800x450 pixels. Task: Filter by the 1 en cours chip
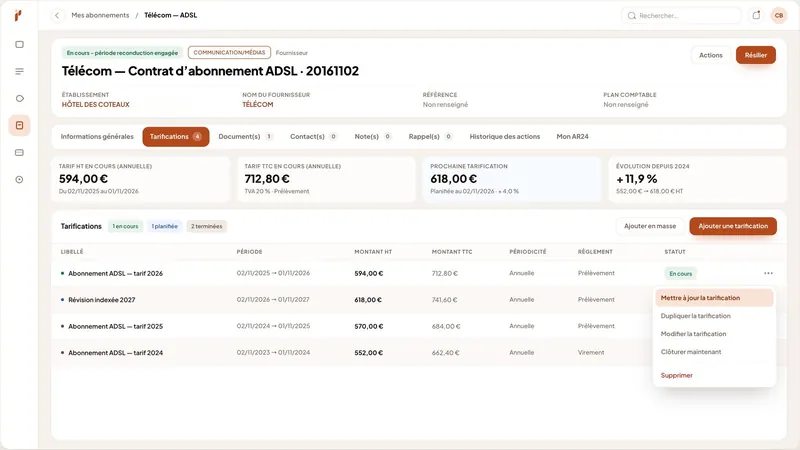[125, 227]
